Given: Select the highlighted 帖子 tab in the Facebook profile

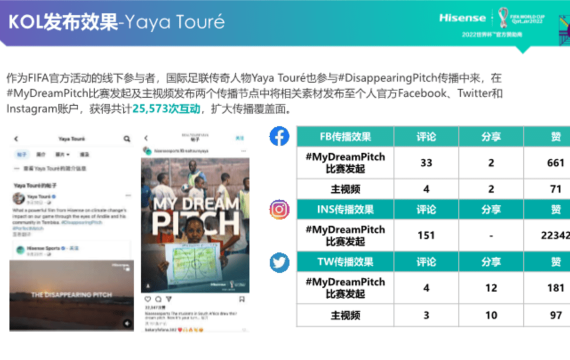Looking at the screenshot, I should [22, 154].
